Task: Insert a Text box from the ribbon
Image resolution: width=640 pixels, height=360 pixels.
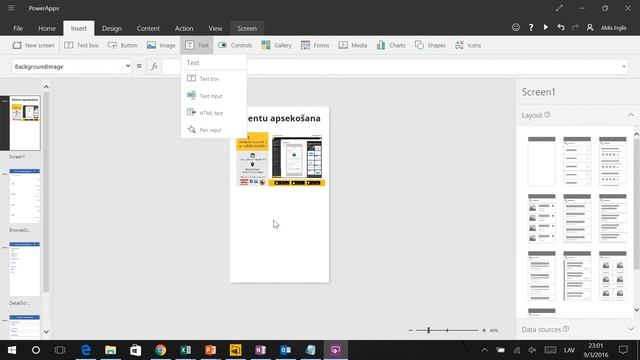Action: pos(81,45)
